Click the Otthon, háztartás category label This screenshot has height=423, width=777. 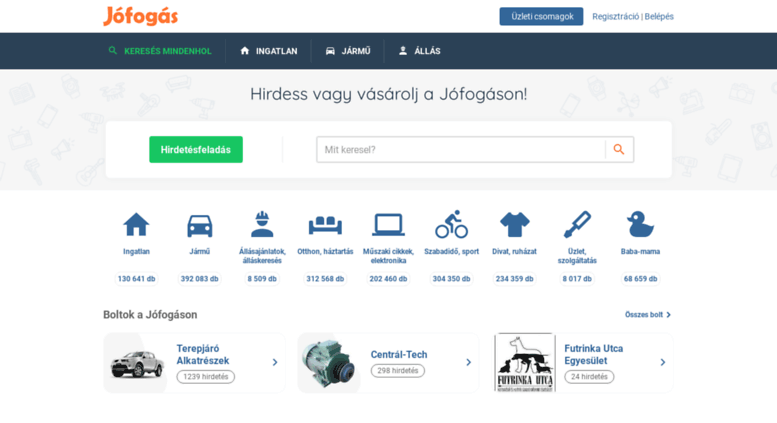(x=325, y=252)
